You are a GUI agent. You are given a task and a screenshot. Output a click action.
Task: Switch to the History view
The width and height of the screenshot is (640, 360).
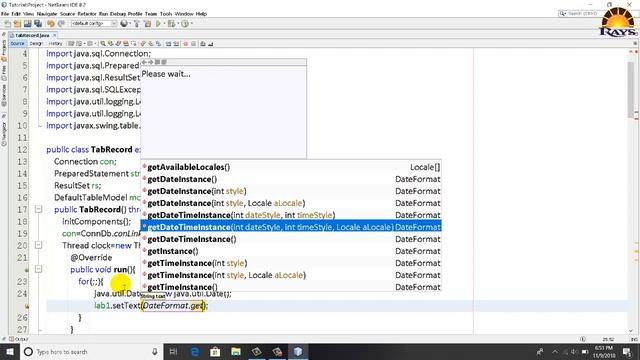(x=55, y=44)
